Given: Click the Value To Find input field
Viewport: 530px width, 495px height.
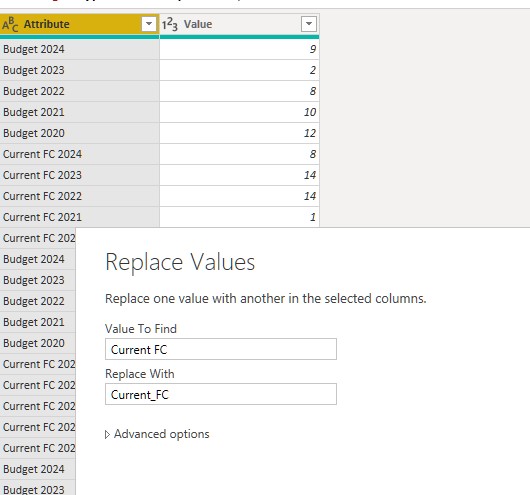Looking at the screenshot, I should coord(221,349).
